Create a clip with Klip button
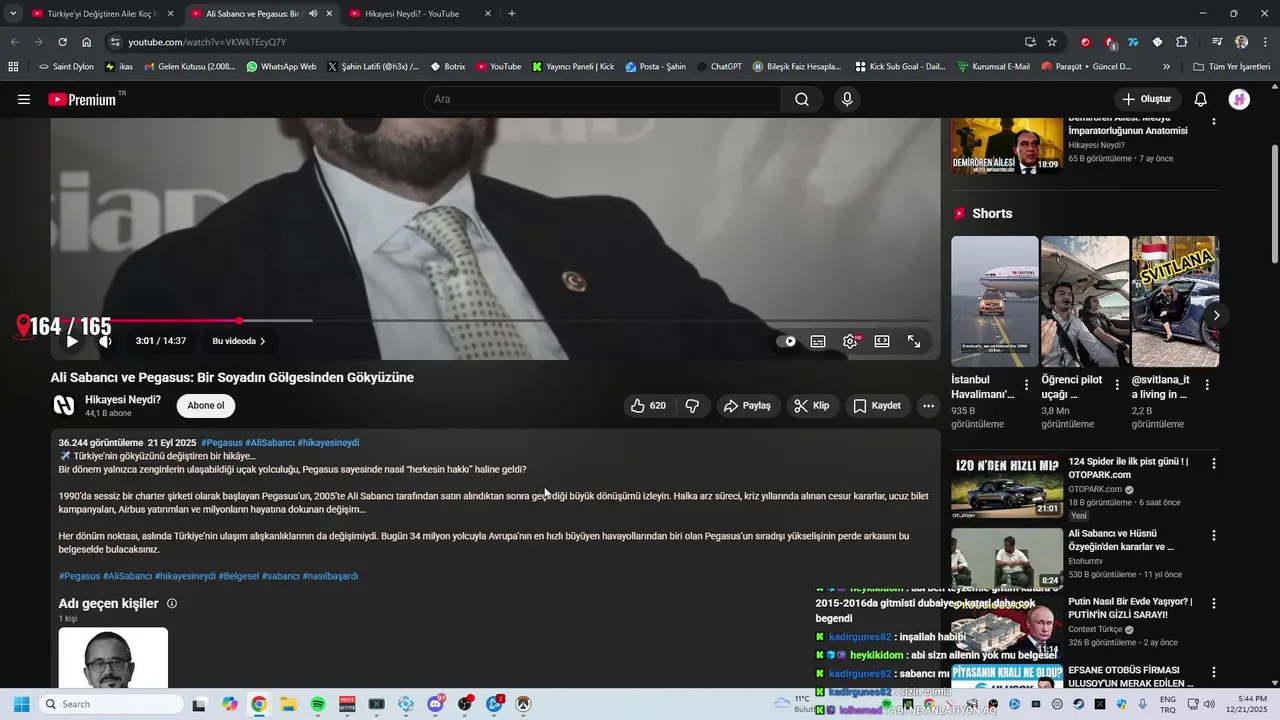The image size is (1280, 720). click(x=812, y=406)
